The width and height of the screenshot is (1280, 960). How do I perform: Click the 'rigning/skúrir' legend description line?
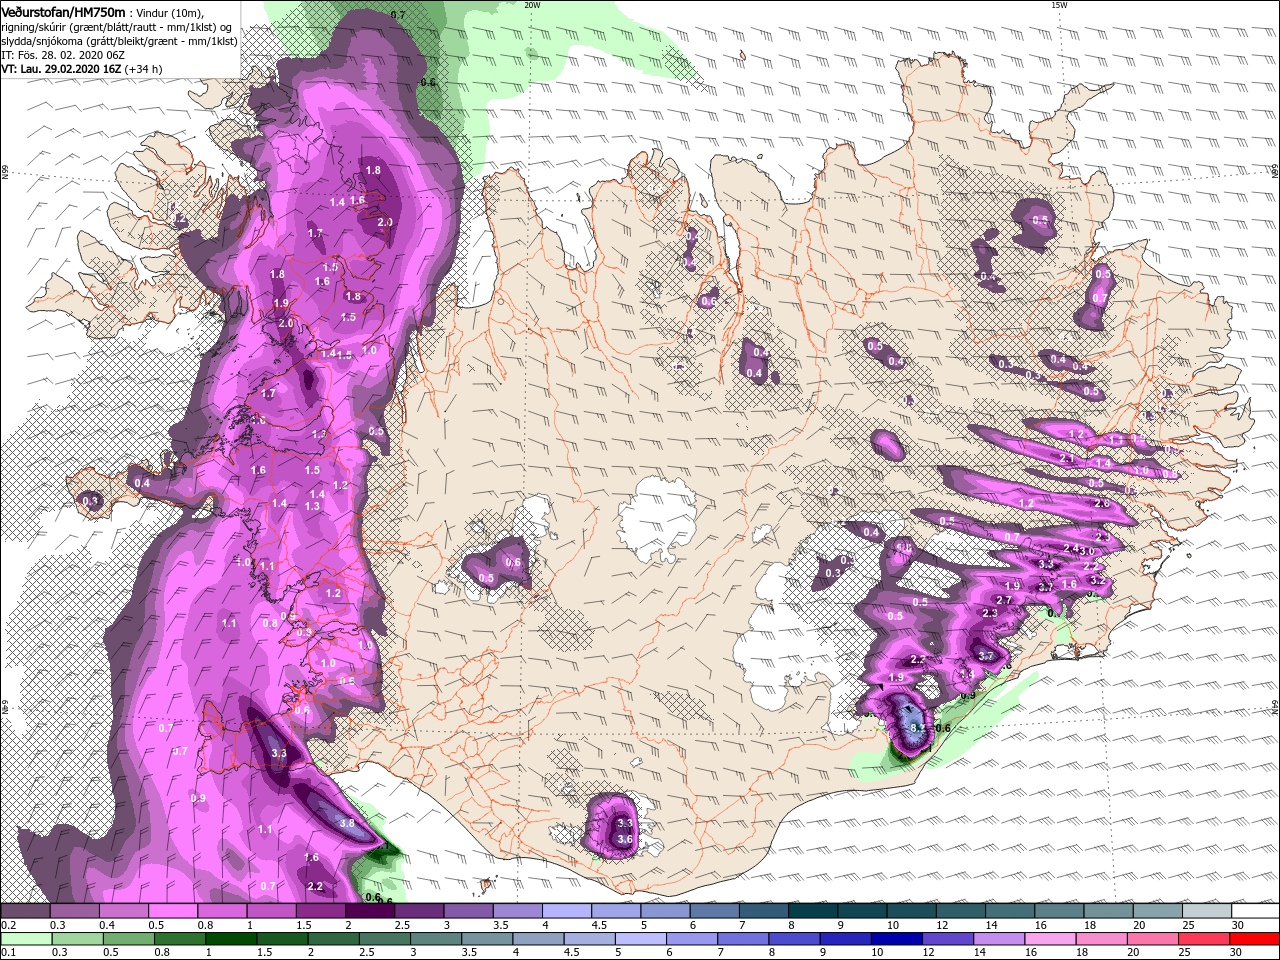tap(117, 27)
